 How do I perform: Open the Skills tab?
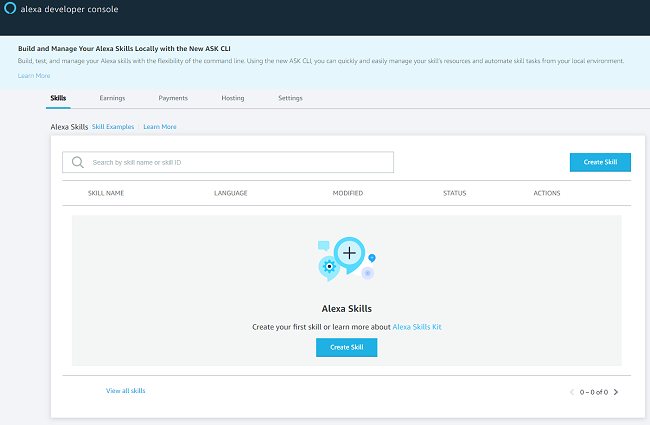(x=58, y=98)
